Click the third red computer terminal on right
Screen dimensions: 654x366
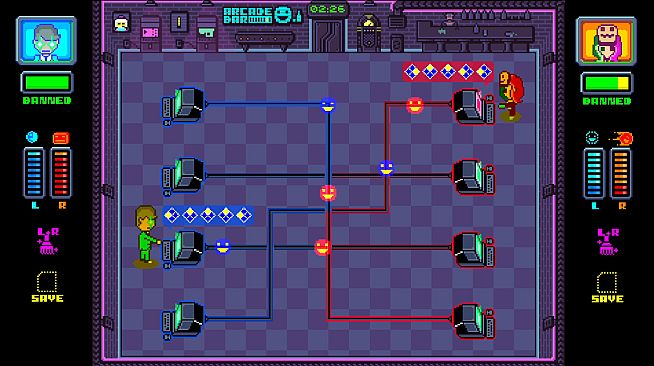(x=473, y=249)
